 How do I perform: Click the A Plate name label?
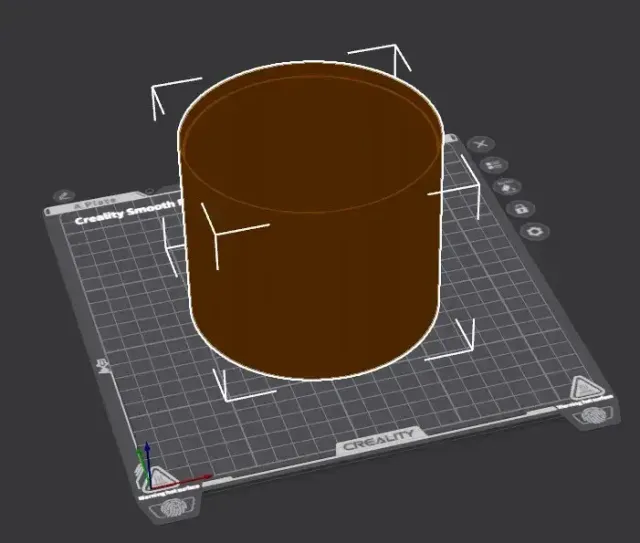point(96,203)
